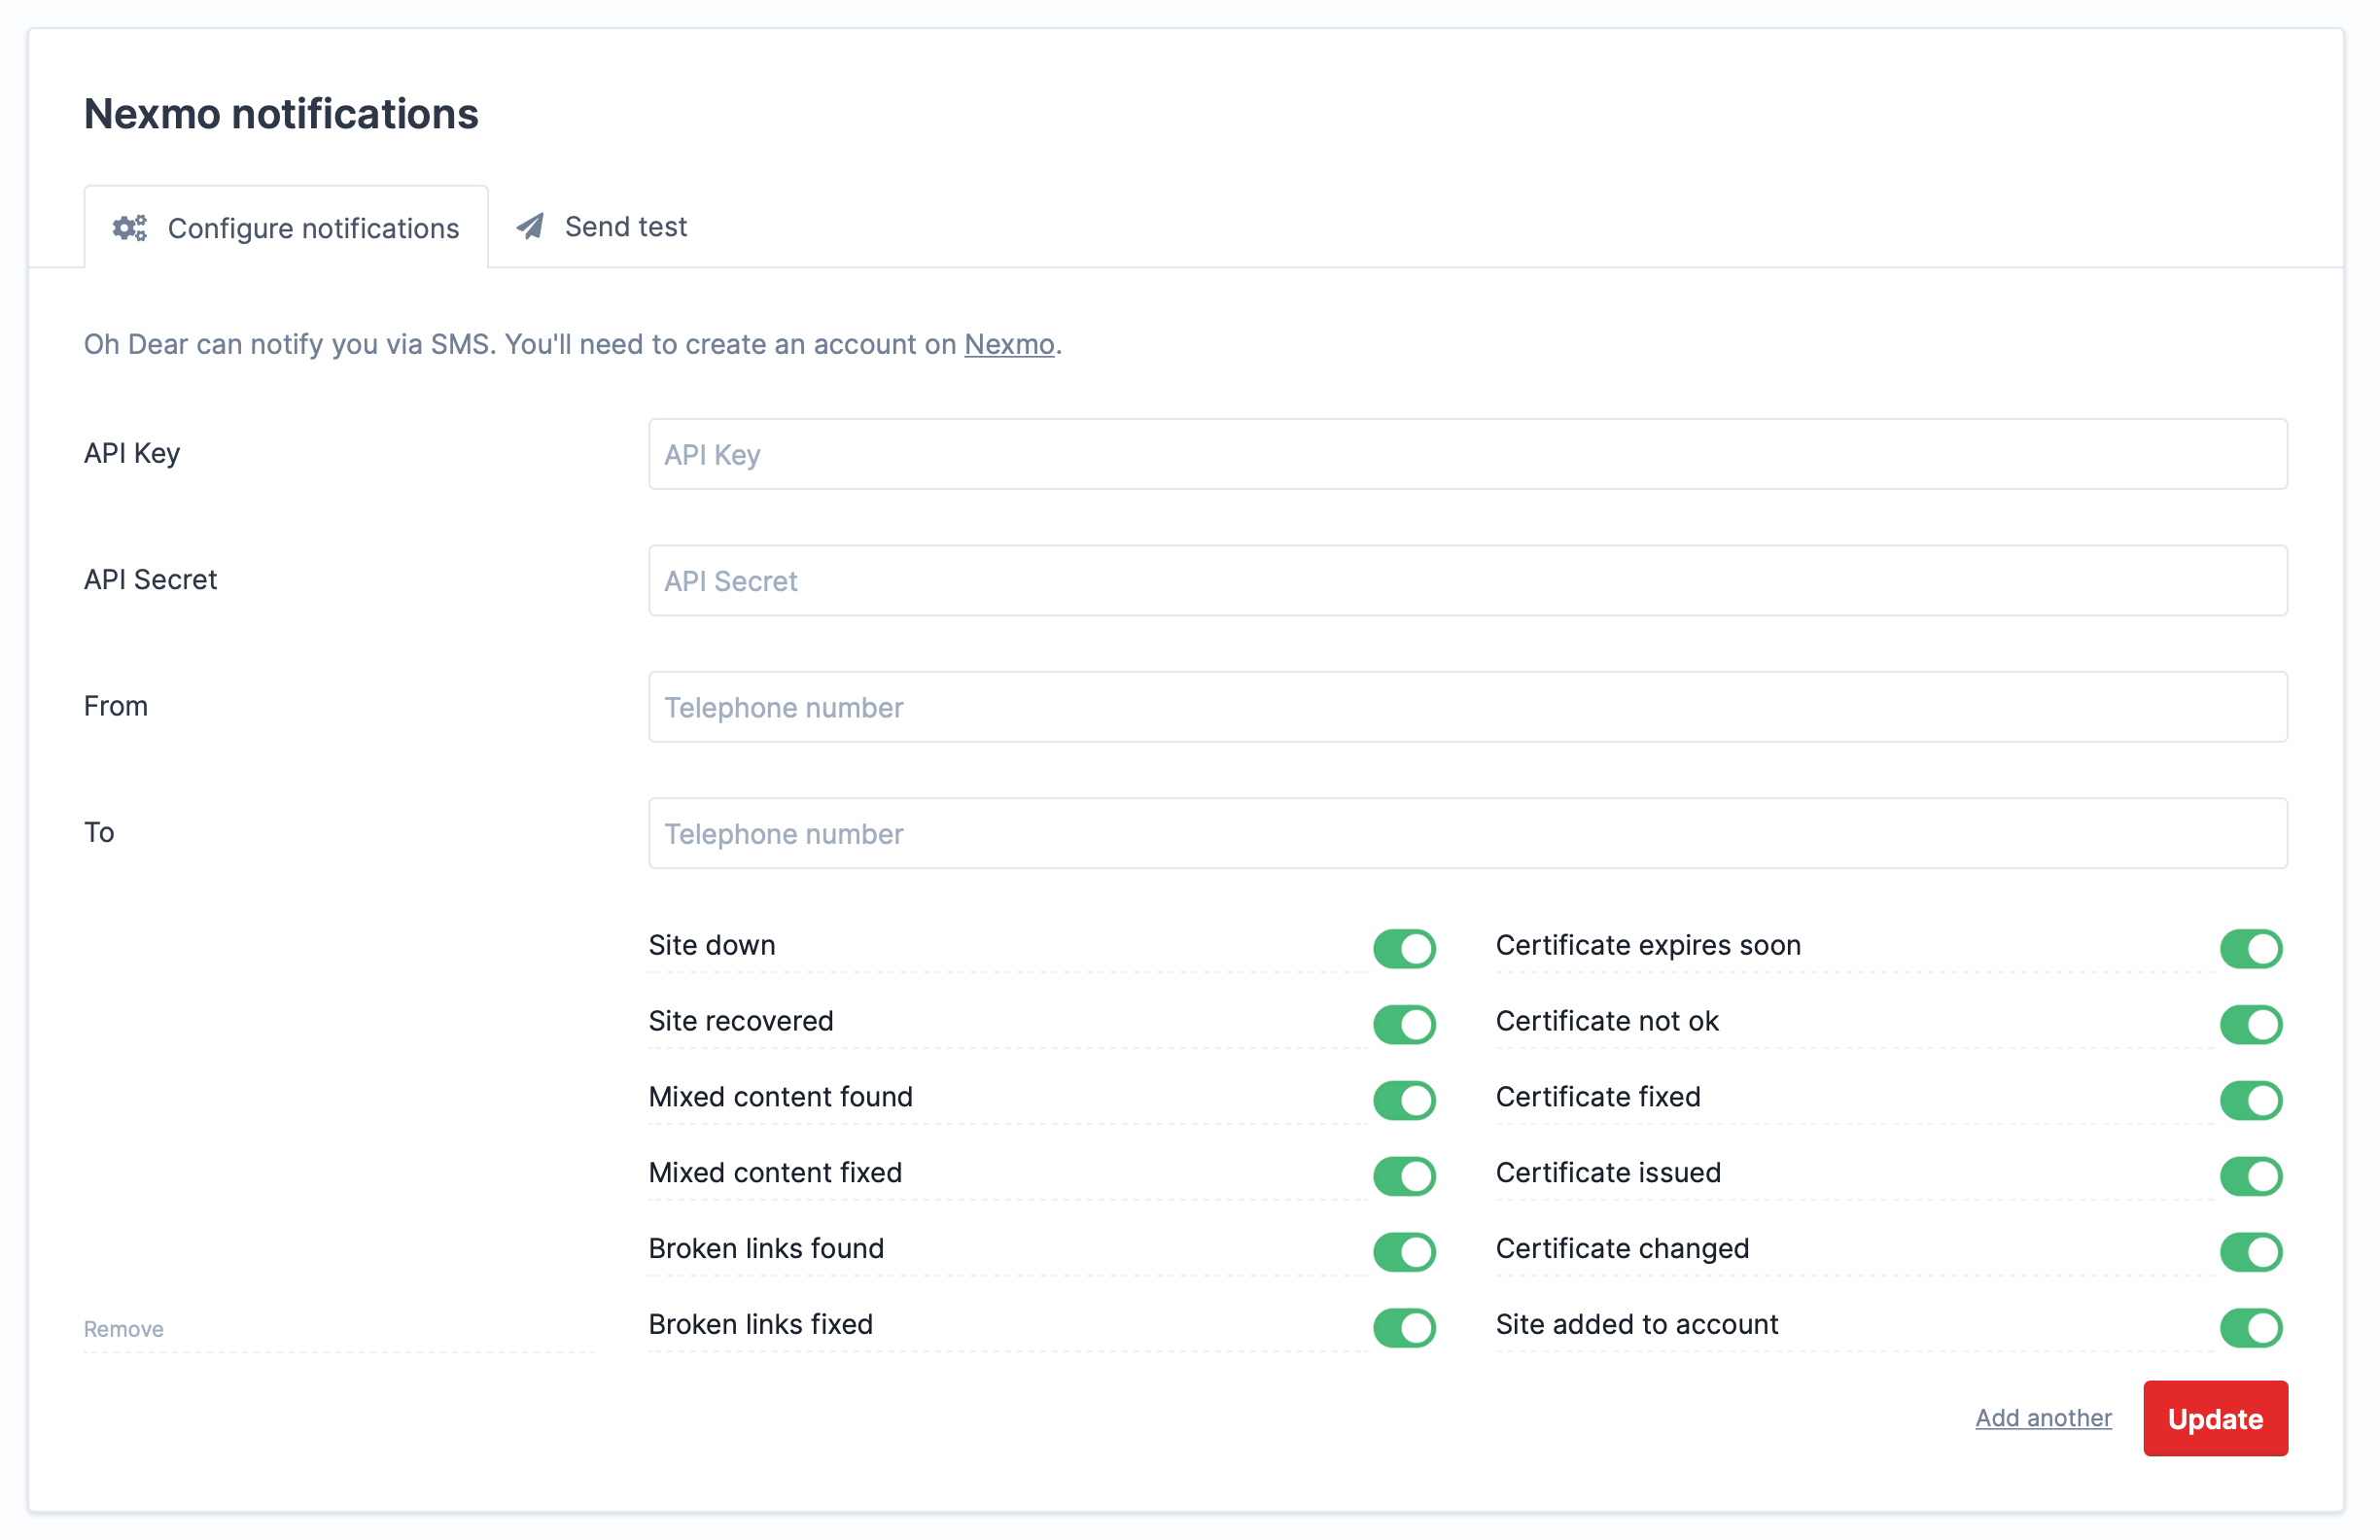Click the To label
Screen dimensions: 2380x1540
pyautogui.click(x=99, y=832)
